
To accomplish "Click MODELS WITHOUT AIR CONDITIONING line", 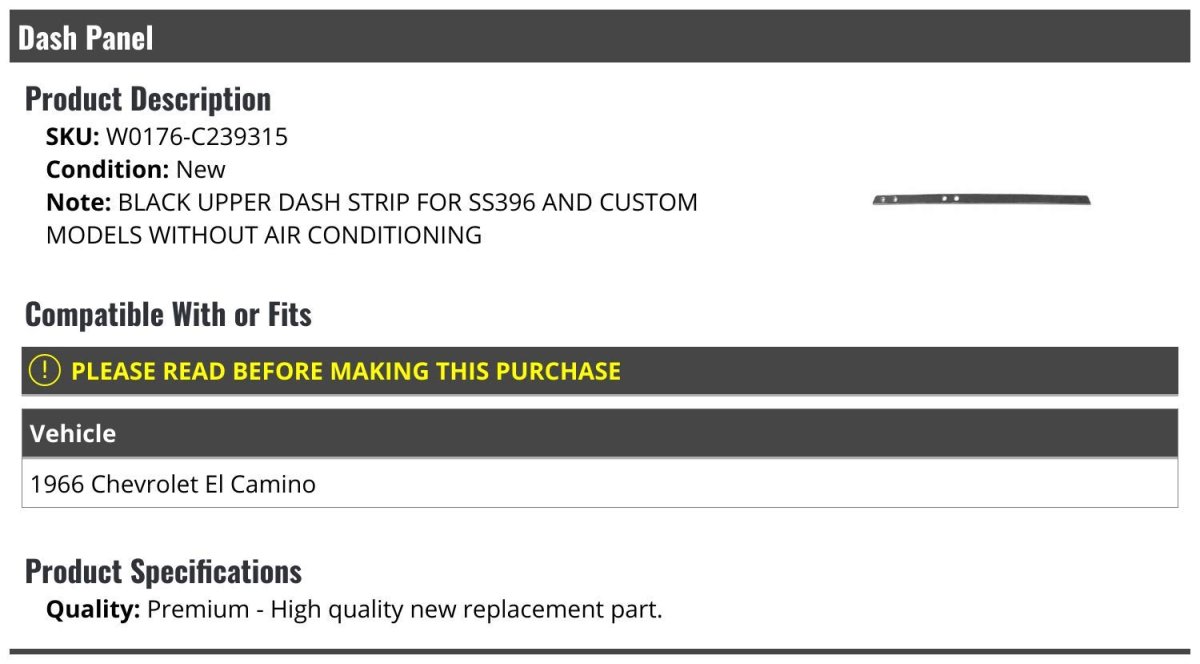I will (264, 236).
